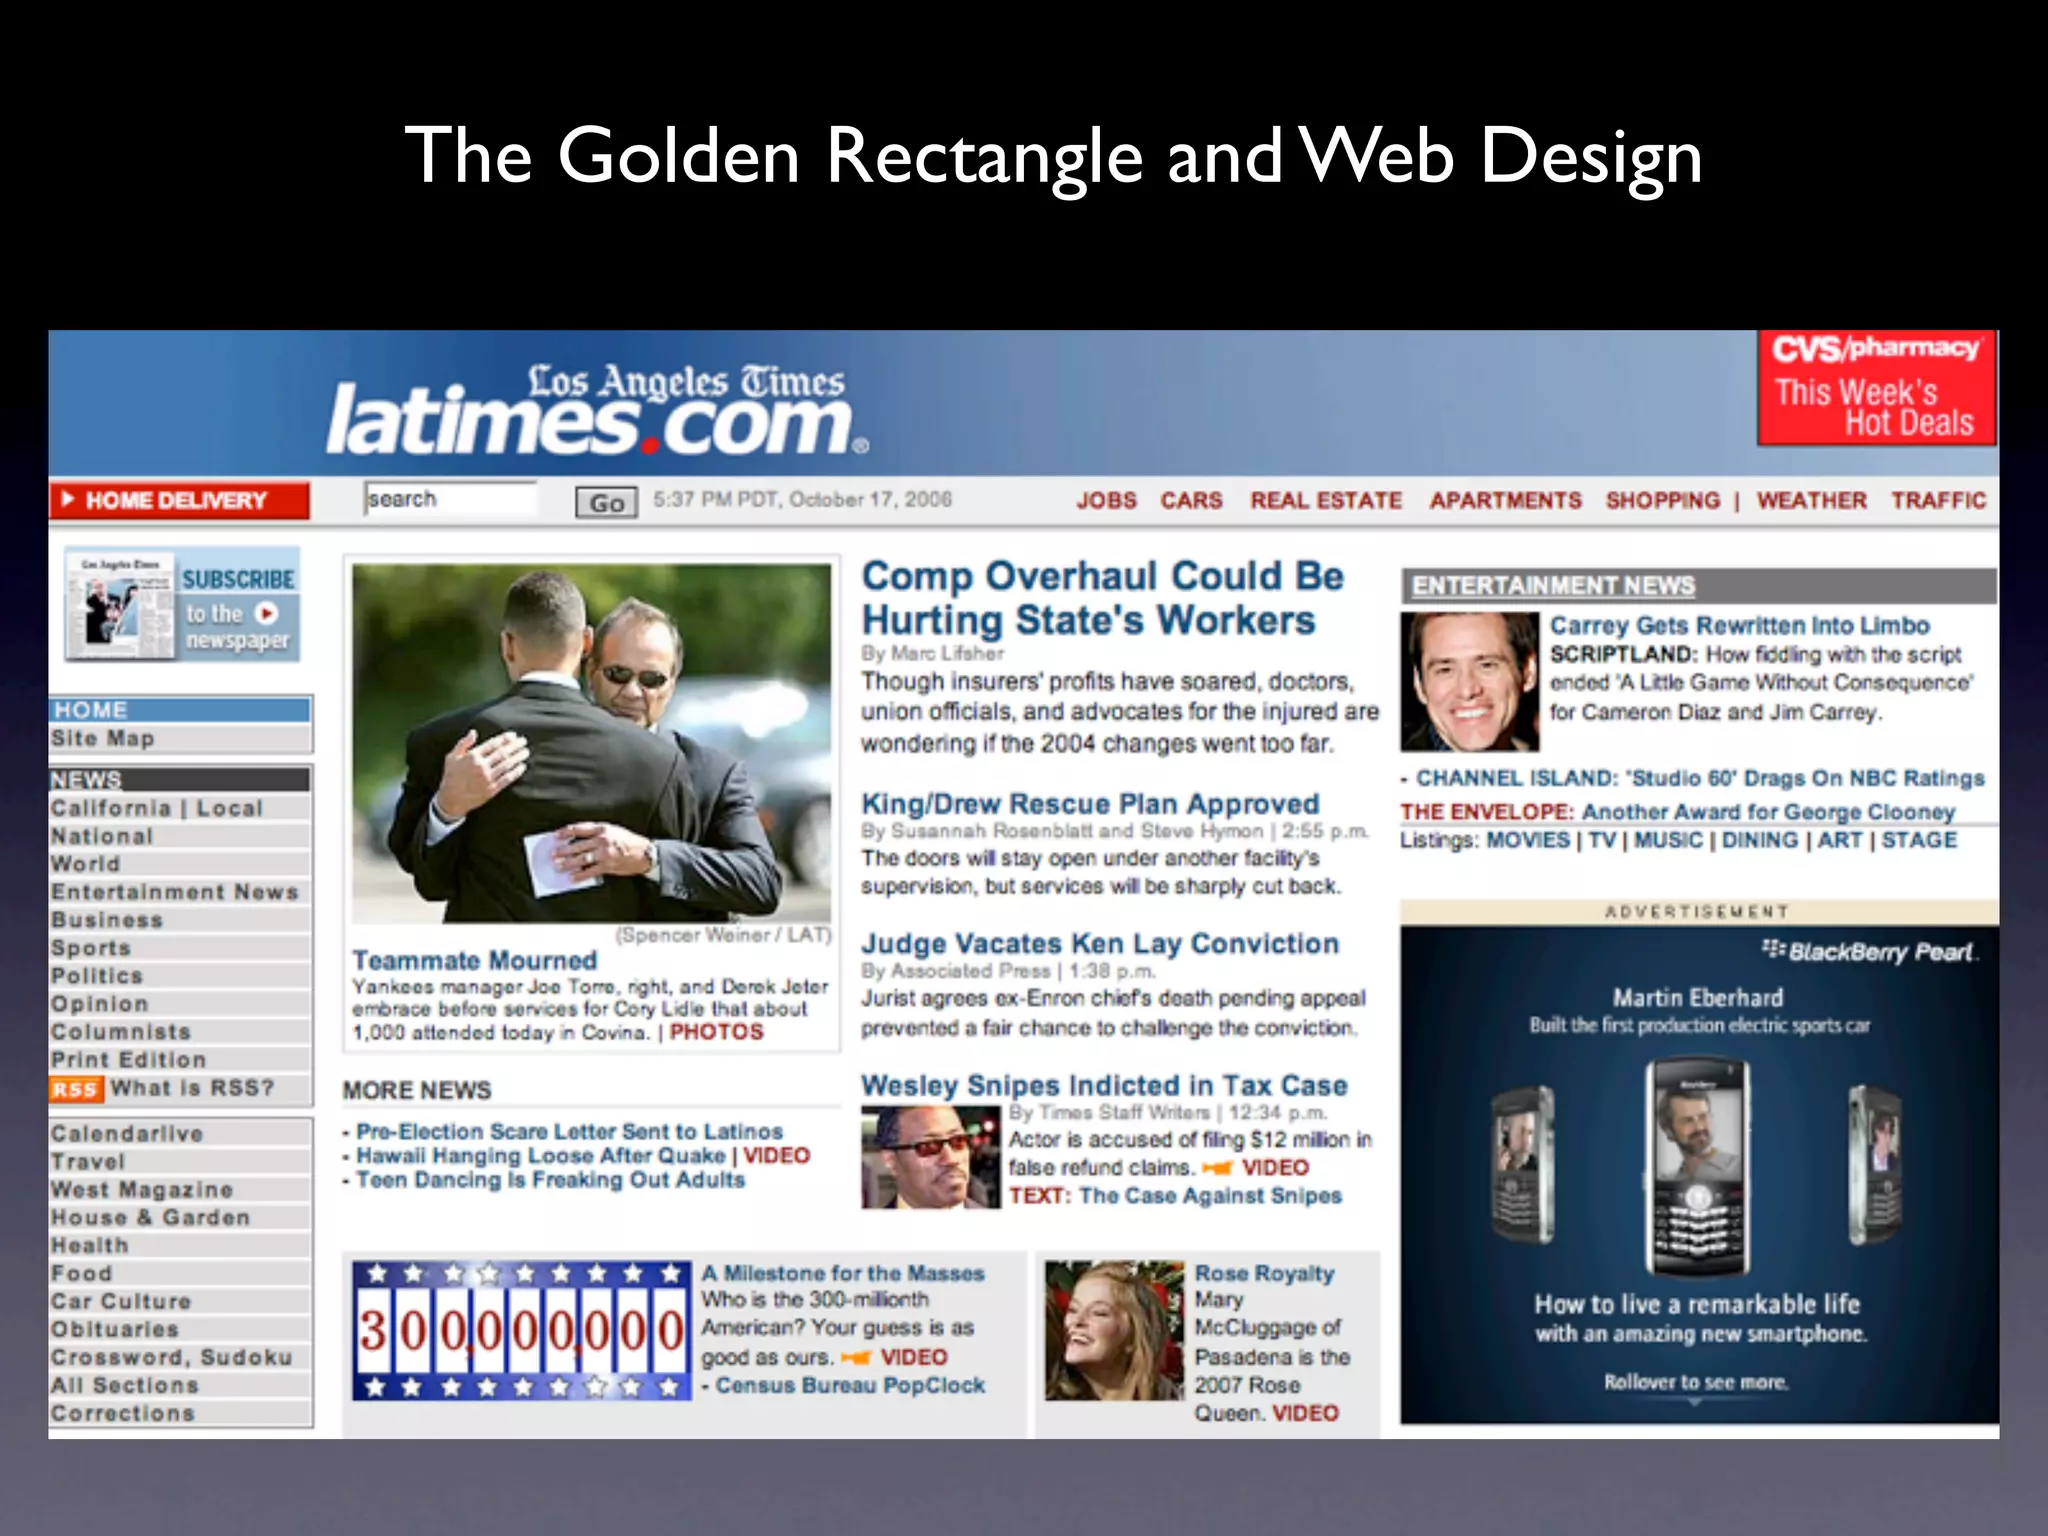Read Judge Vacates Ken Lay Conviction
The width and height of the screenshot is (2048, 1536).
click(1100, 944)
